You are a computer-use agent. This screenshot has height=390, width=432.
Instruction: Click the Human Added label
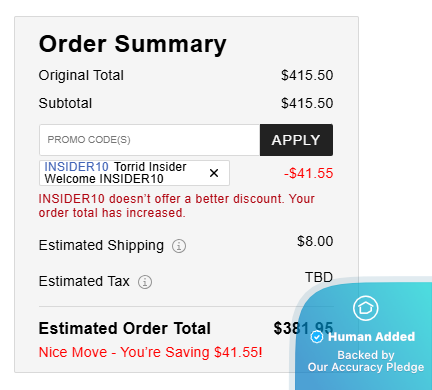pyautogui.click(x=371, y=337)
